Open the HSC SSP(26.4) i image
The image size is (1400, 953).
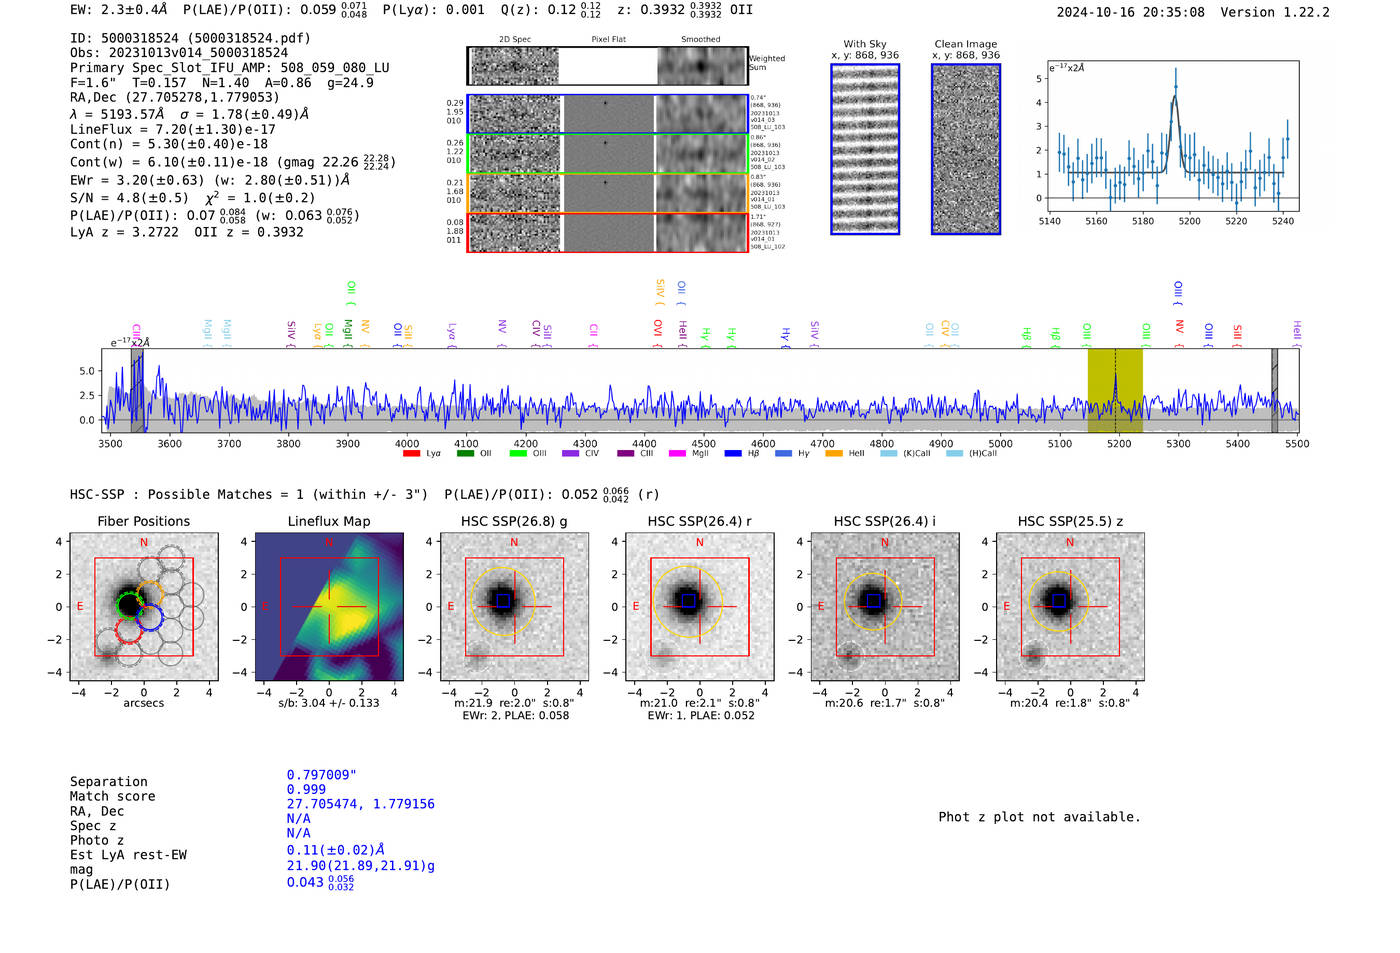(885, 607)
